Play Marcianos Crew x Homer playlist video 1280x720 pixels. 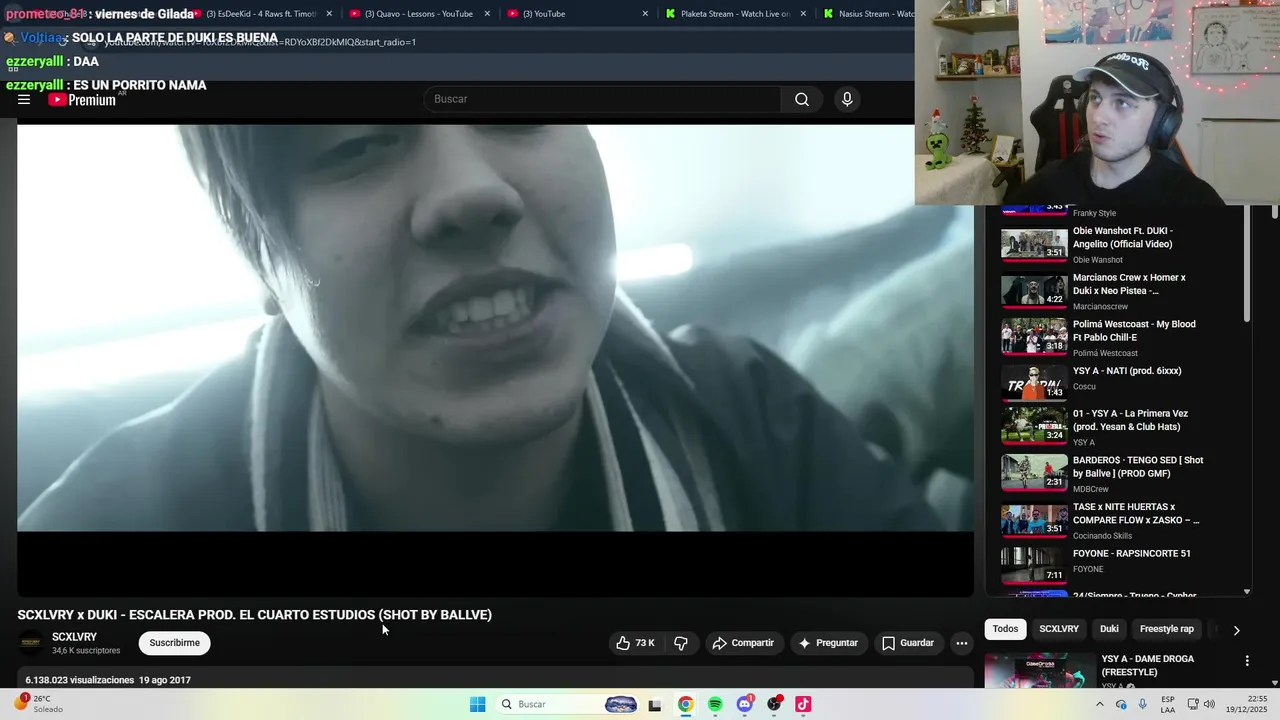point(1123,291)
